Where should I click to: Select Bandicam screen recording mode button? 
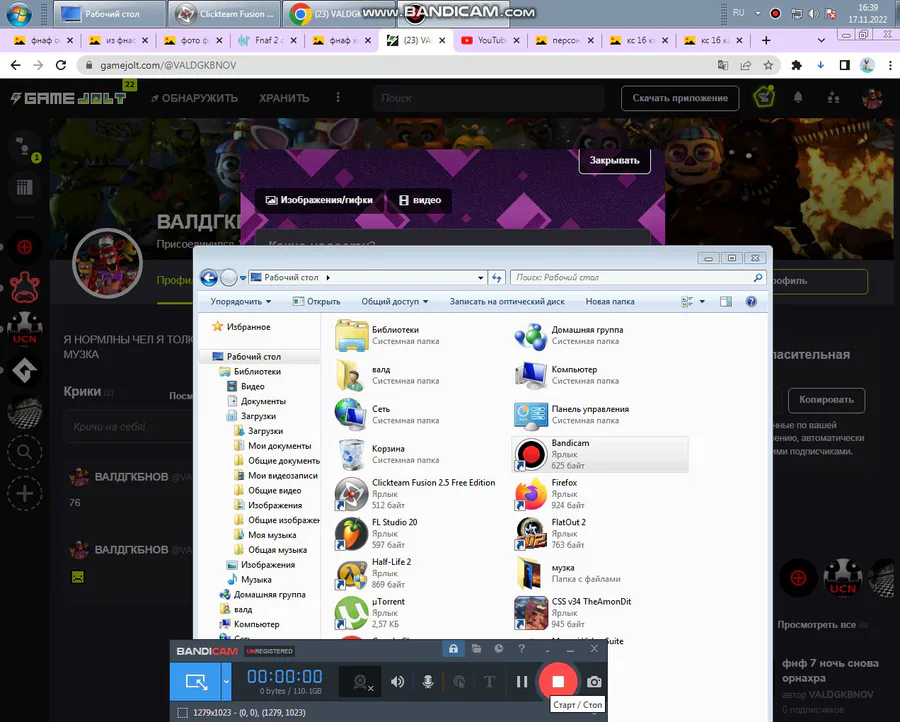196,682
